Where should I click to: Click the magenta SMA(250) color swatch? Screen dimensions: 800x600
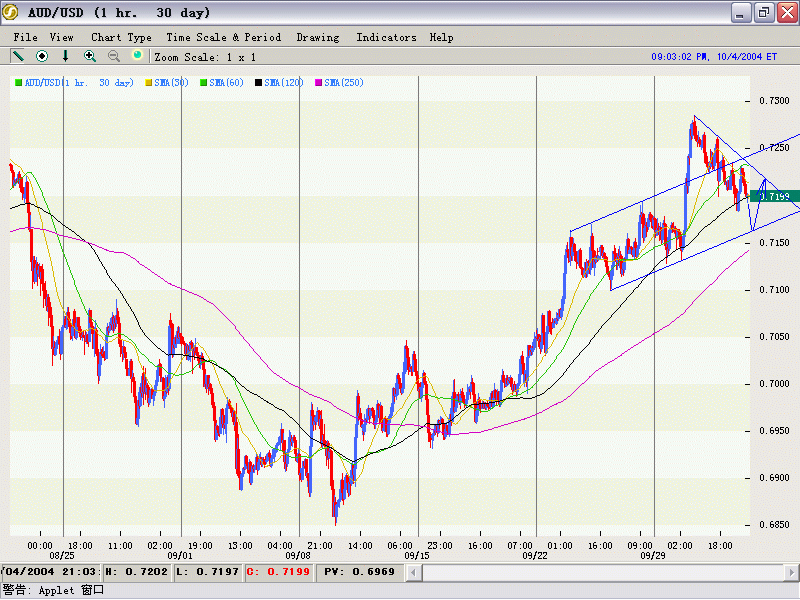pyautogui.click(x=320, y=82)
